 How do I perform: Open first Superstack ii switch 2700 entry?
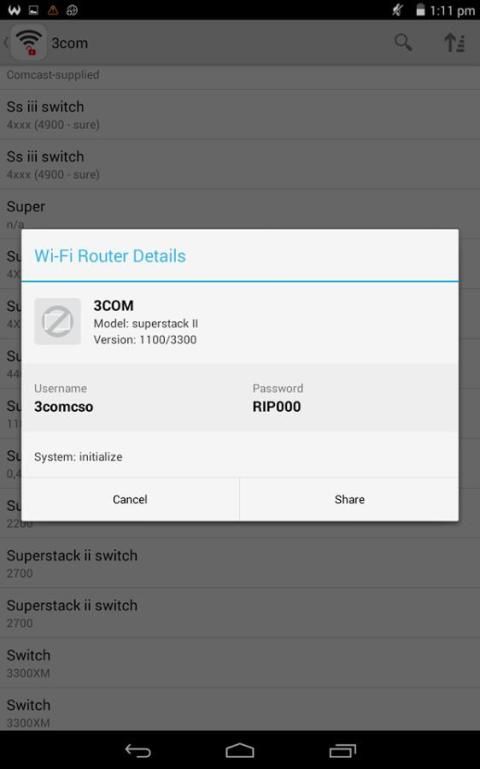click(240, 564)
